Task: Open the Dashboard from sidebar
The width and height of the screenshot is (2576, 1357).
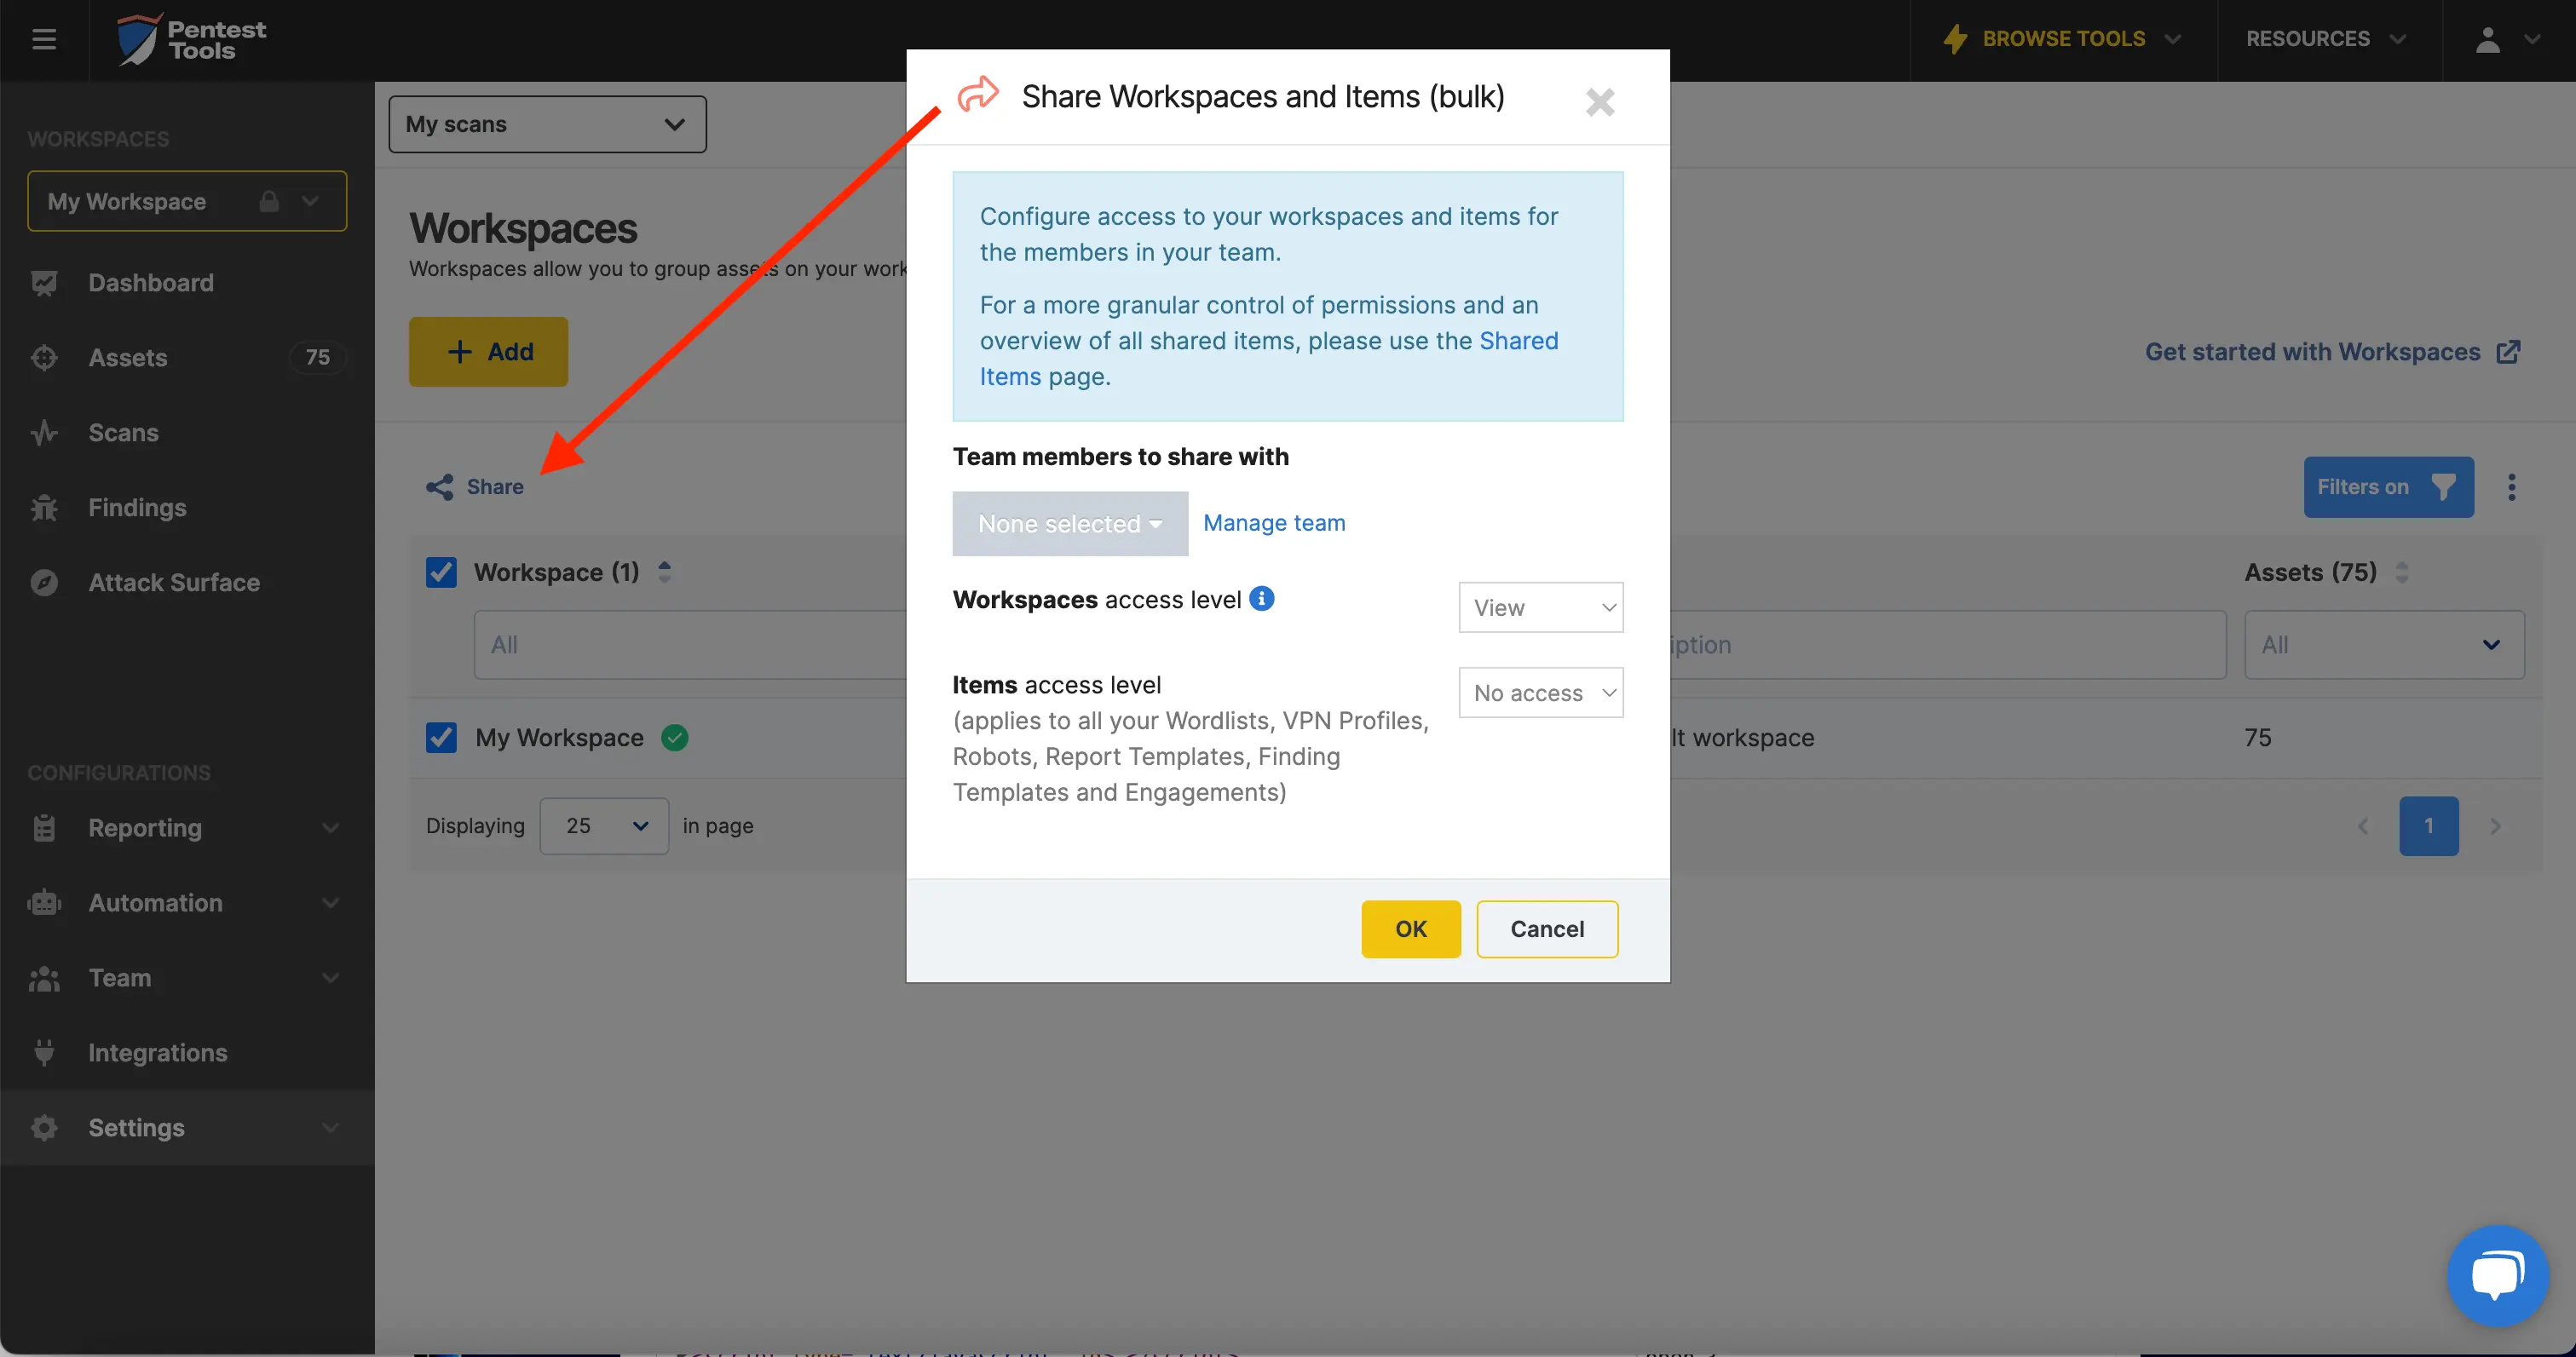Action: 150,282
